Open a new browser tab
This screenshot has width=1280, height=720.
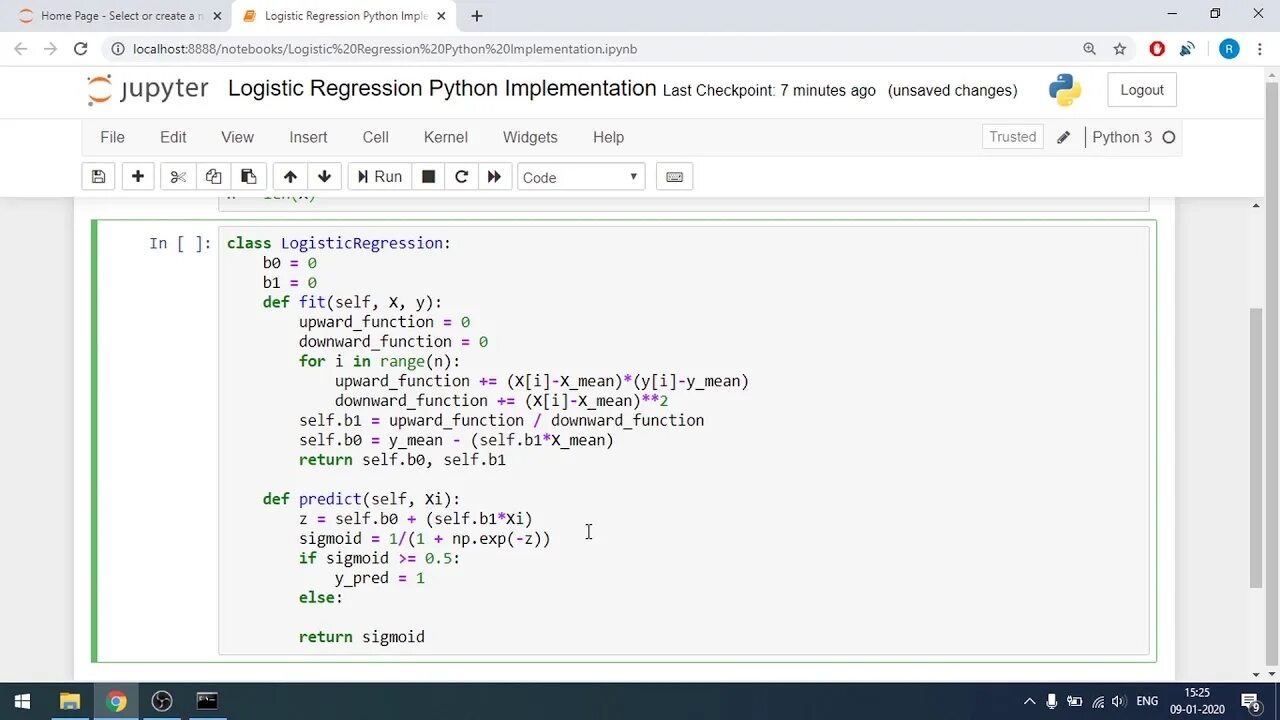(477, 16)
